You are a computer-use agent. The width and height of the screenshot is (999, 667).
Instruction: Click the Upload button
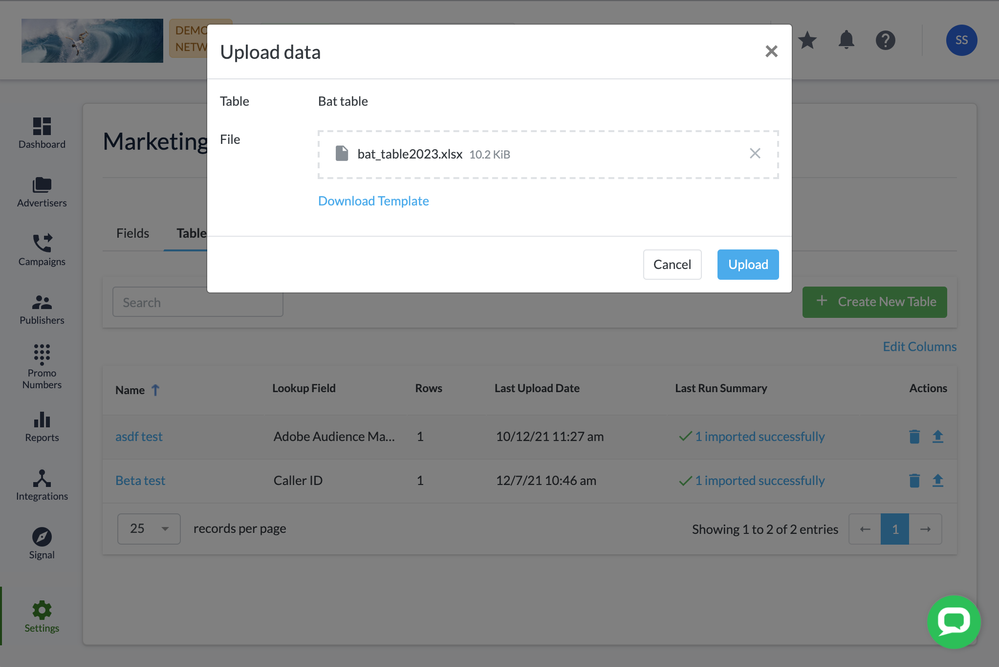coord(747,264)
